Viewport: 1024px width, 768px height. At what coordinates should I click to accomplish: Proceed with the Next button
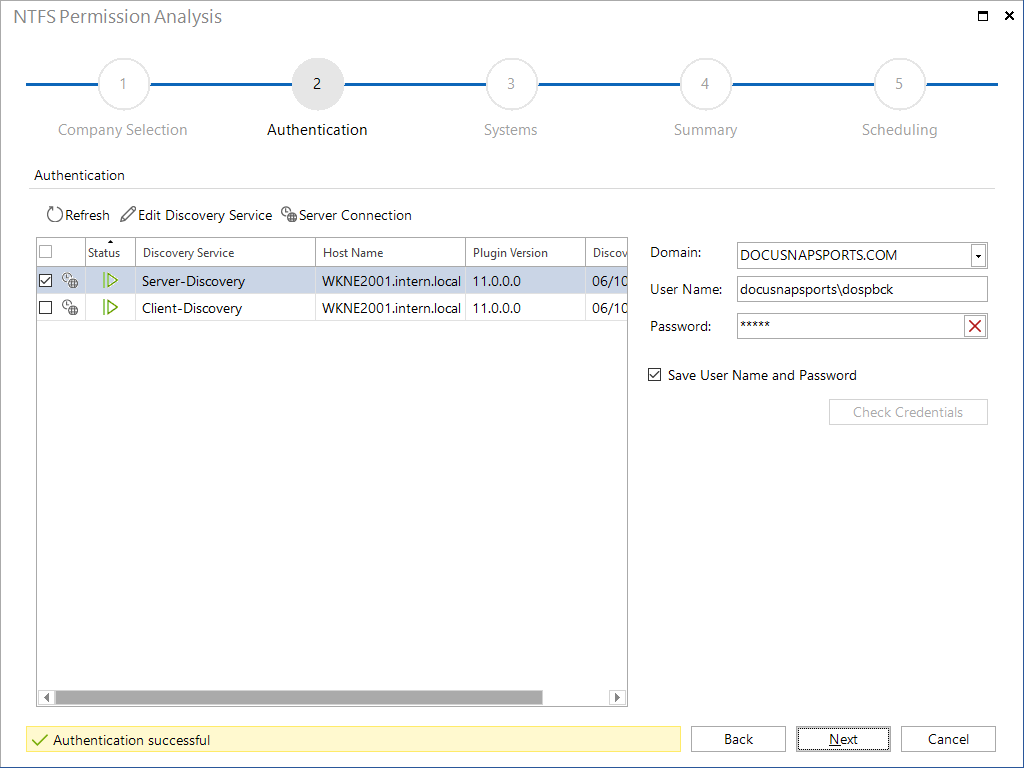click(843, 739)
